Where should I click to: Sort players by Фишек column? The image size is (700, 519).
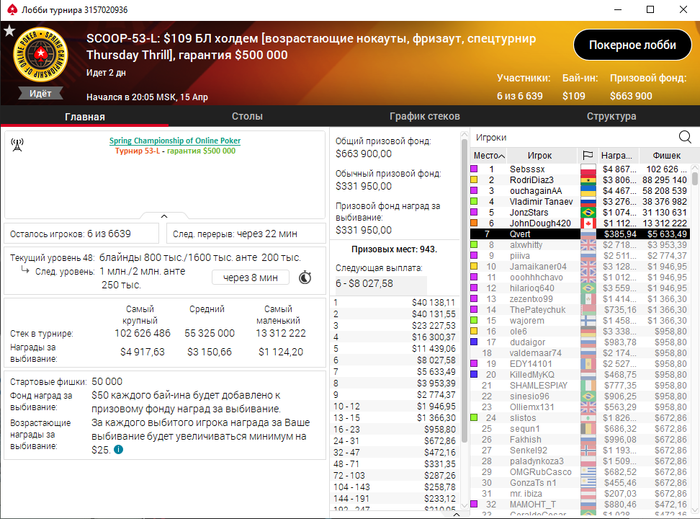(x=666, y=155)
